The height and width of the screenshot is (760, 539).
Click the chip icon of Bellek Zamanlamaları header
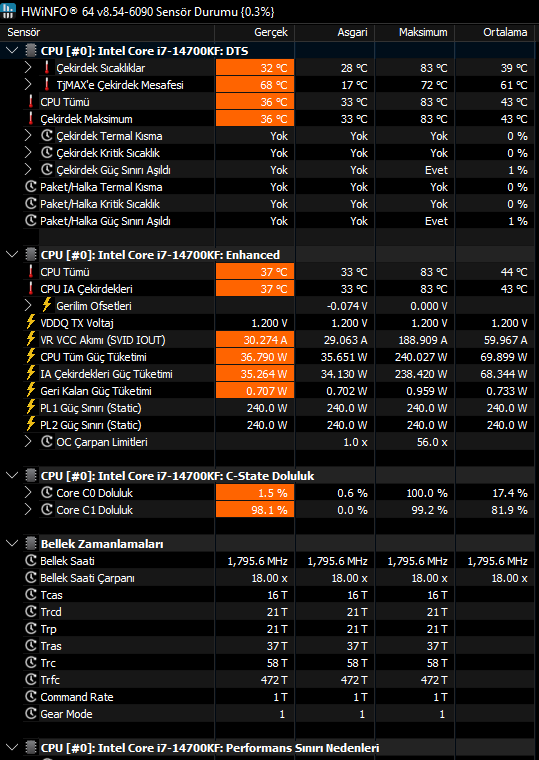[31, 544]
